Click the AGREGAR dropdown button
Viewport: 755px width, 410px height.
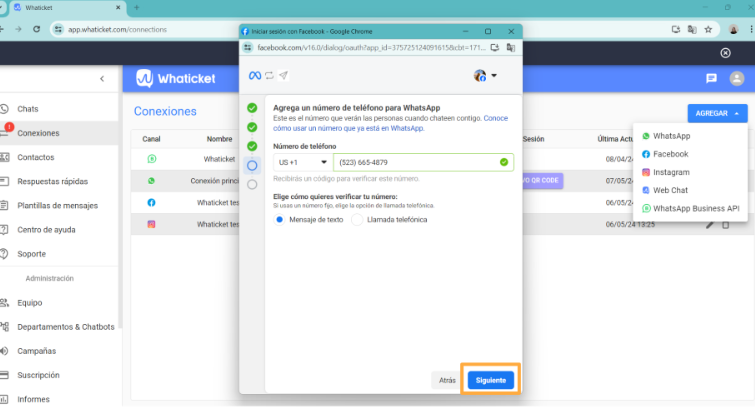click(x=717, y=113)
